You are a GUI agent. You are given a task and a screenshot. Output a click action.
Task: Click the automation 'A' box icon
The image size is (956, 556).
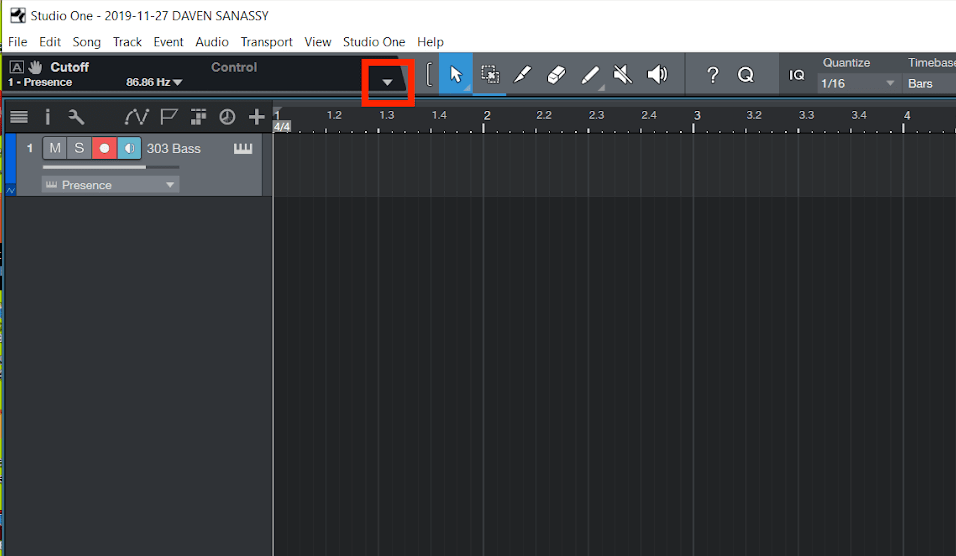coord(16,67)
